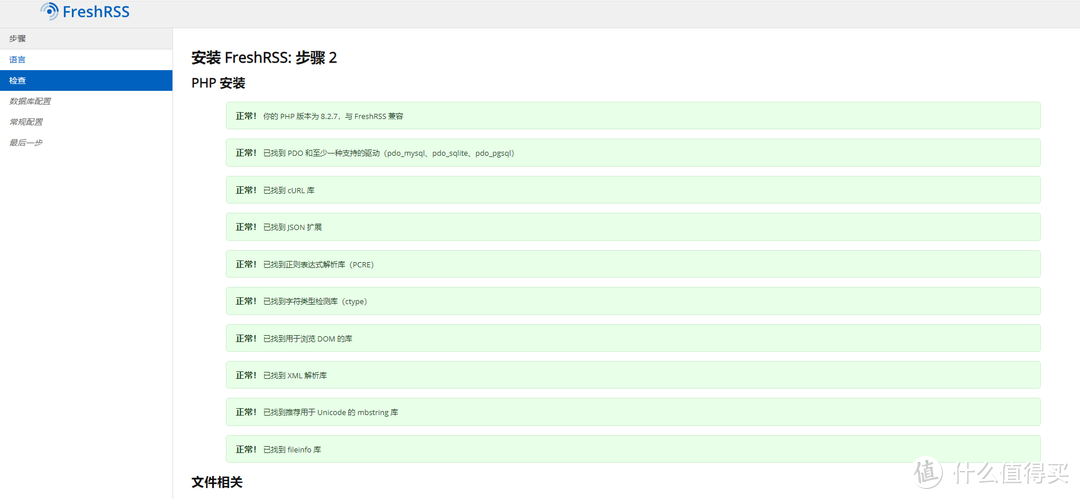Click the PHP 版本为 8.2.7 status message
The image size is (1080, 499).
(633, 116)
